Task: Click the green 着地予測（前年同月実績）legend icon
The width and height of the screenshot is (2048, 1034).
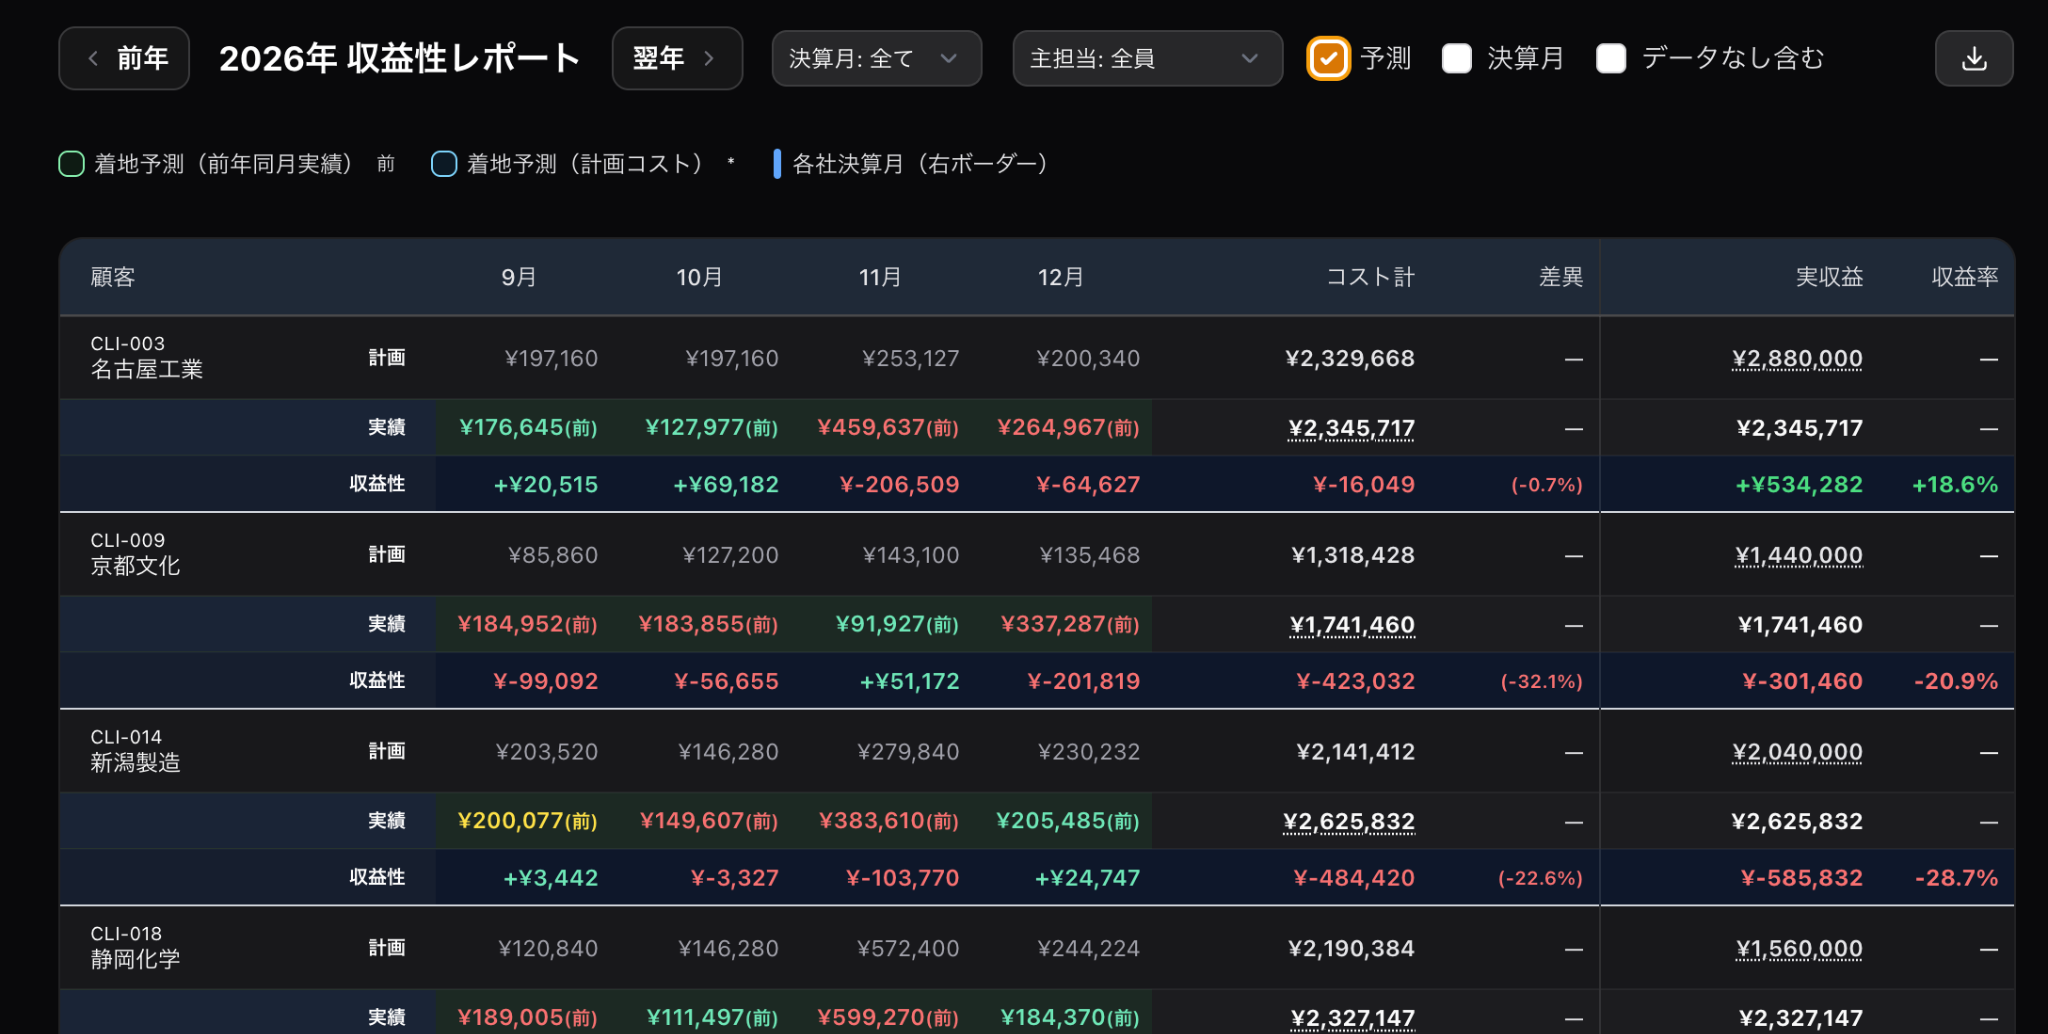Action: pos(71,164)
